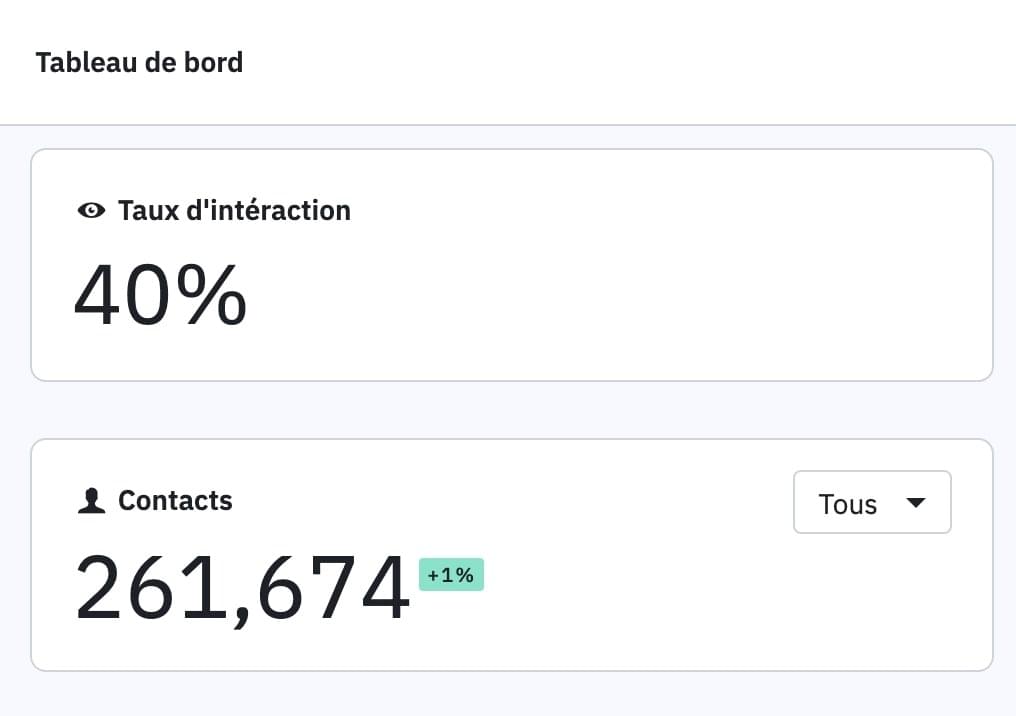This screenshot has width=1016, height=716.
Task: Select the Taux d'intéraction card
Action: point(512,265)
